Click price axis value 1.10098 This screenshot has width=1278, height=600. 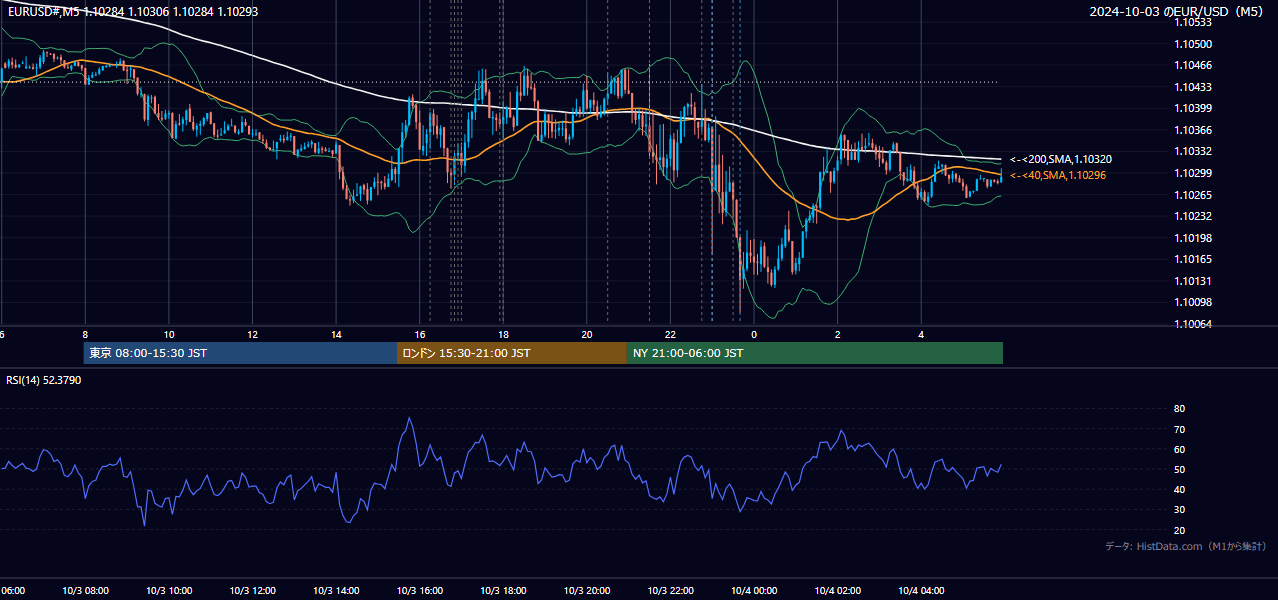click(1194, 302)
